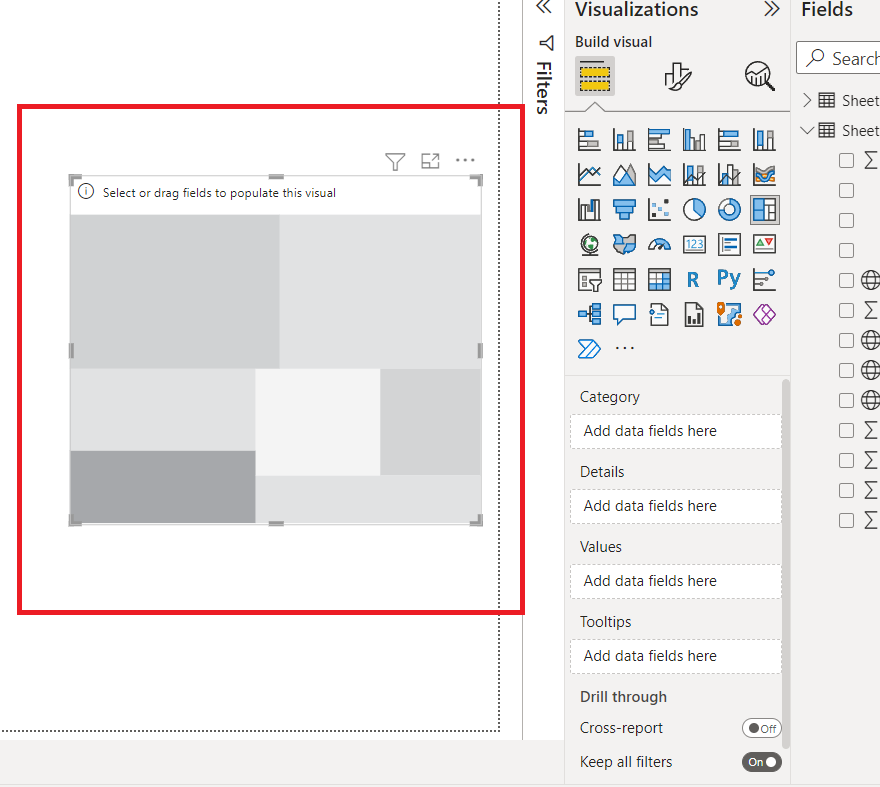Select the R script visual
The width and height of the screenshot is (880, 787).
pos(694,279)
